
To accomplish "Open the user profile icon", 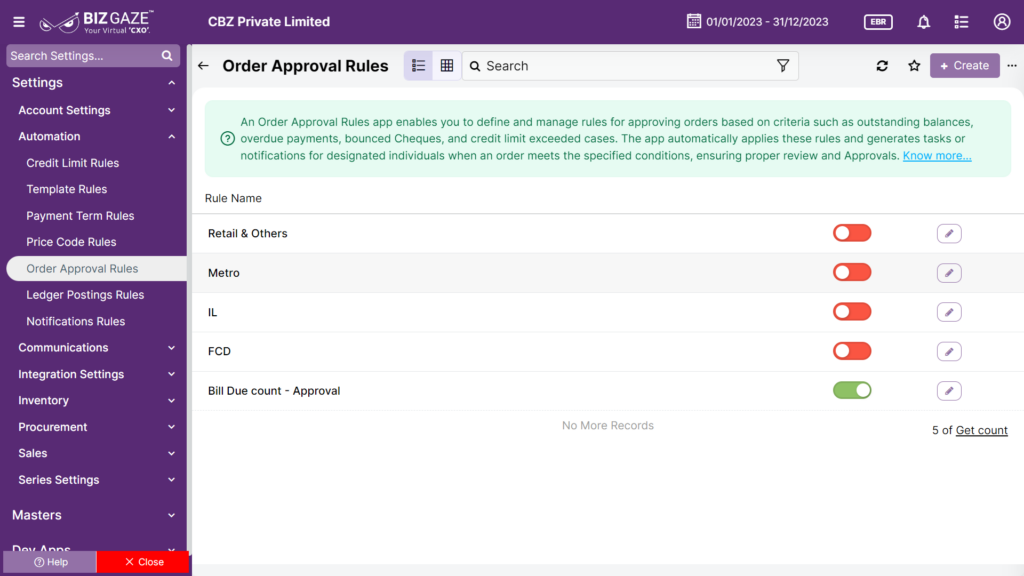I will 1002,22.
